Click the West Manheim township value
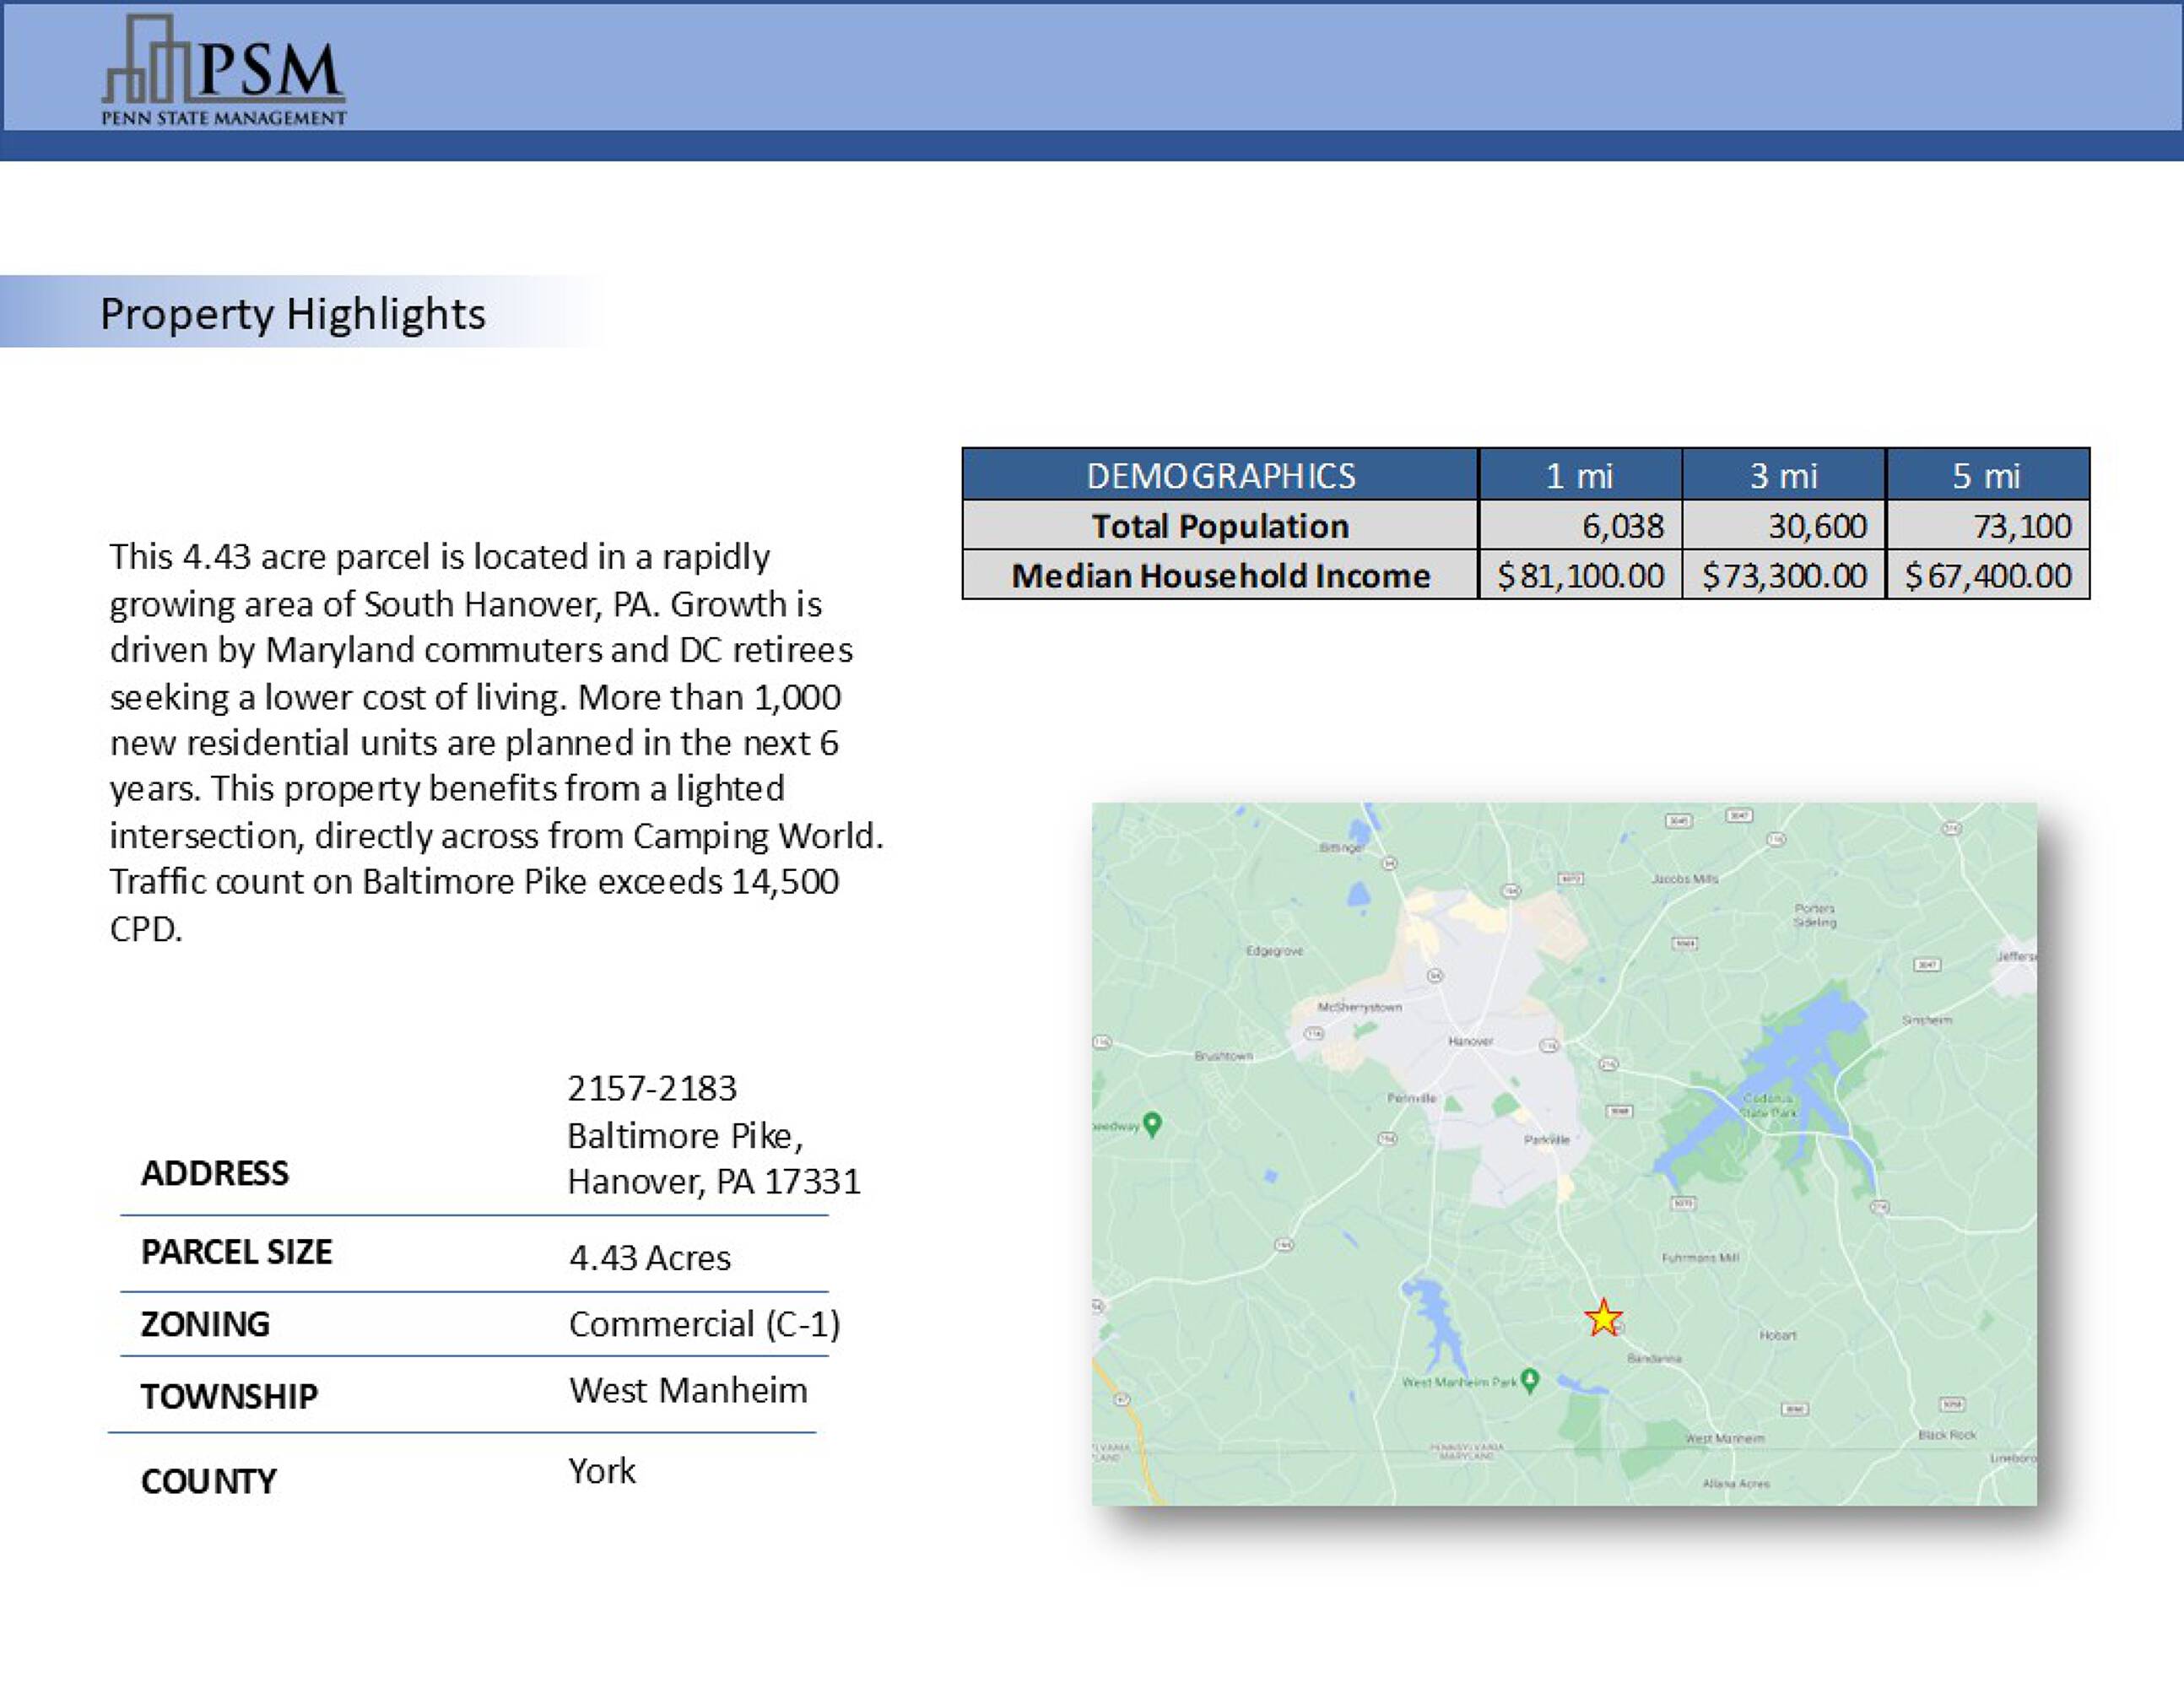Screen dimensions: 2184x1688 click(688, 1390)
